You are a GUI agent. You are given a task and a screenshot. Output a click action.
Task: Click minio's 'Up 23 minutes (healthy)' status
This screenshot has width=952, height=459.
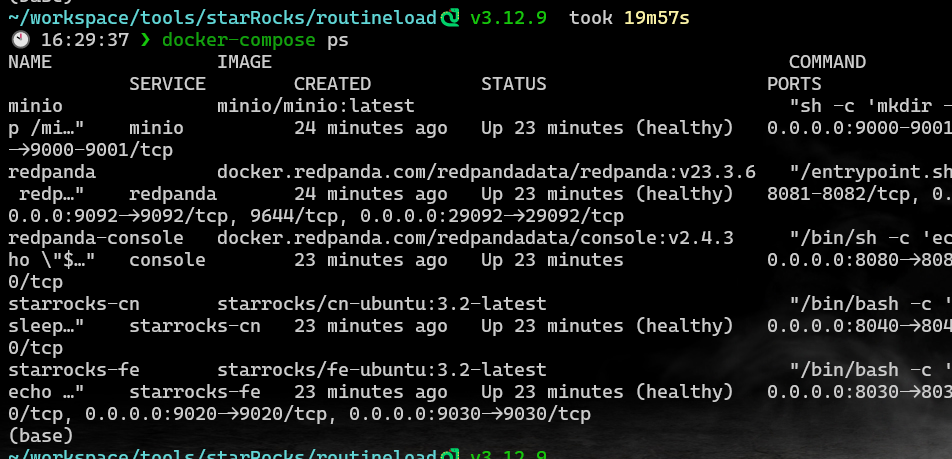tap(607, 128)
